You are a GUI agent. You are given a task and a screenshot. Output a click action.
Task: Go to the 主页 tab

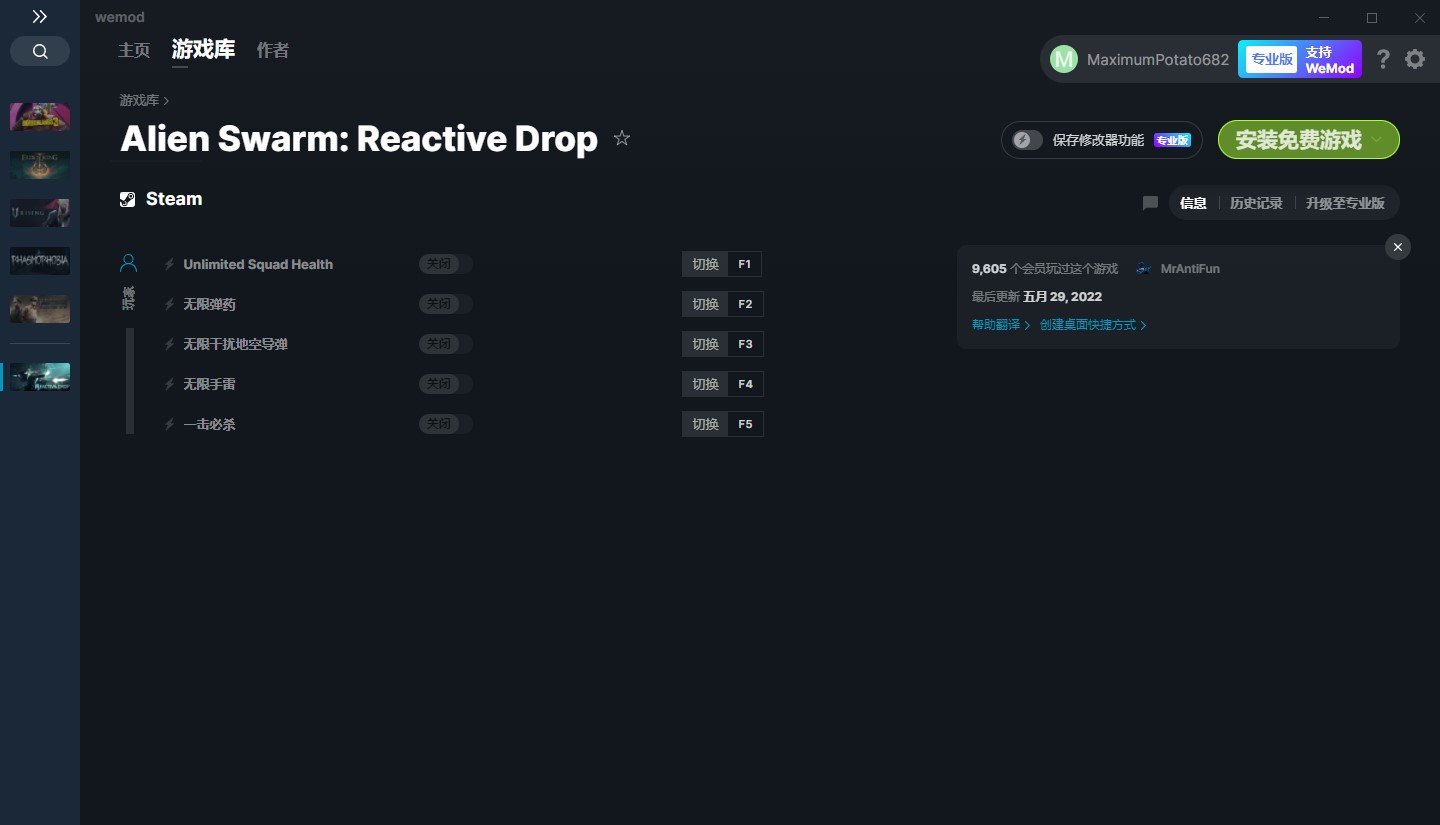coord(134,50)
